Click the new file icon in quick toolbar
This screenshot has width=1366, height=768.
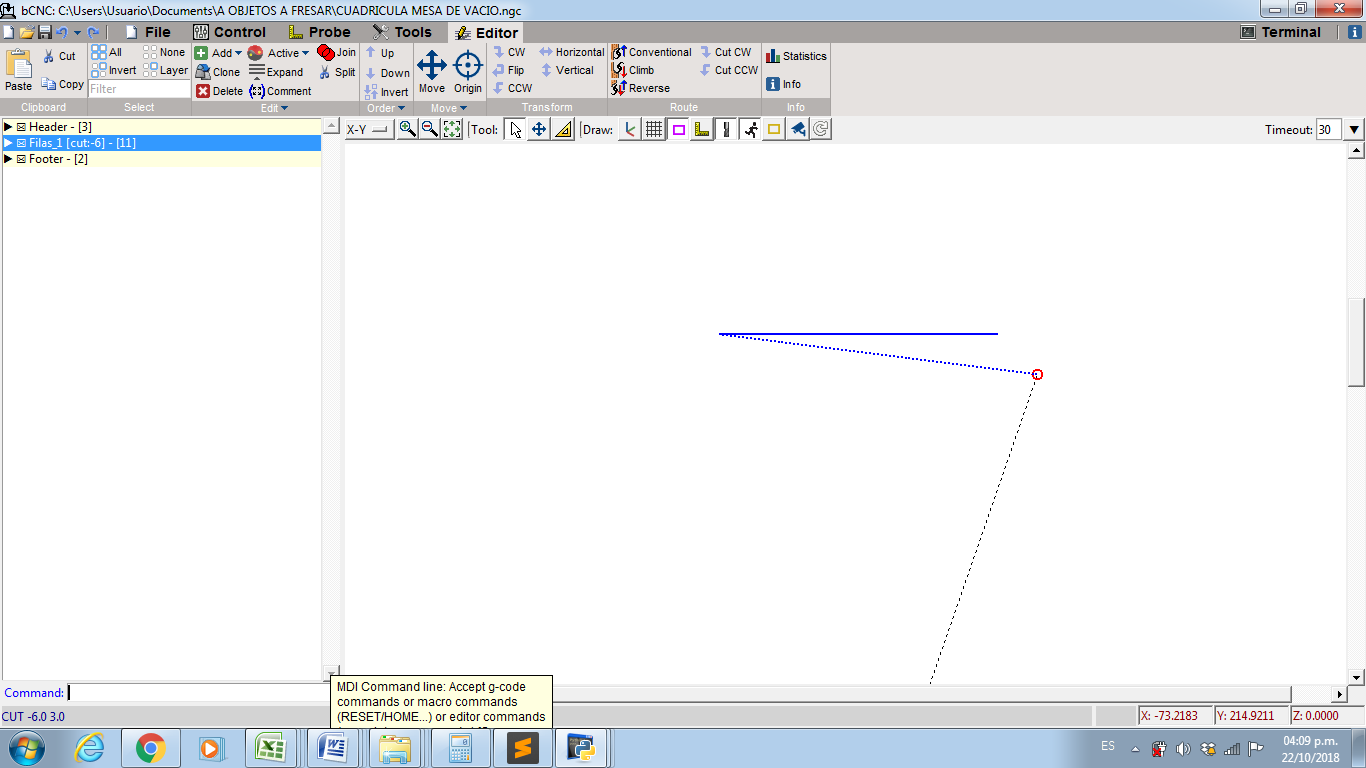[x=9, y=32]
